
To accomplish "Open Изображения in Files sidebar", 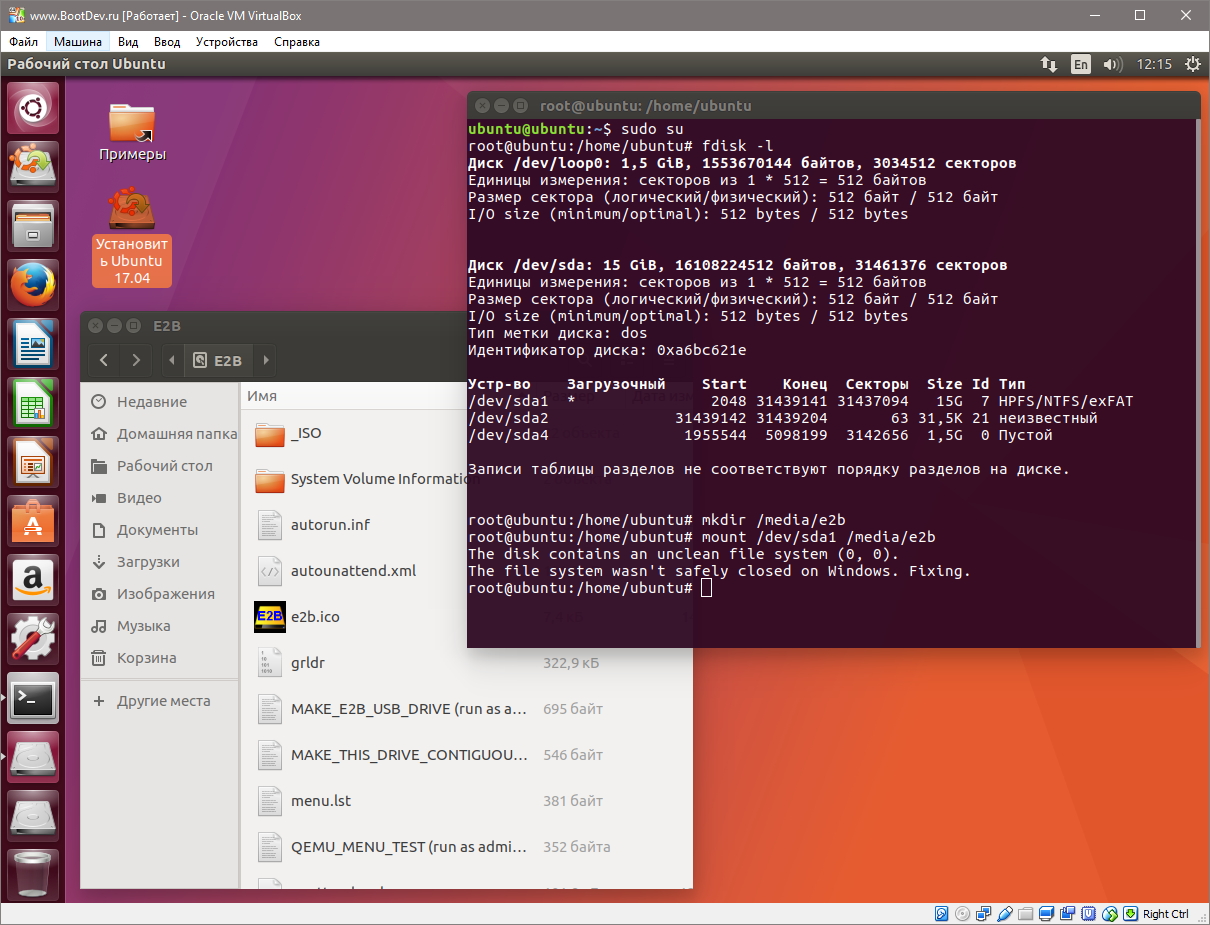I will [x=160, y=594].
